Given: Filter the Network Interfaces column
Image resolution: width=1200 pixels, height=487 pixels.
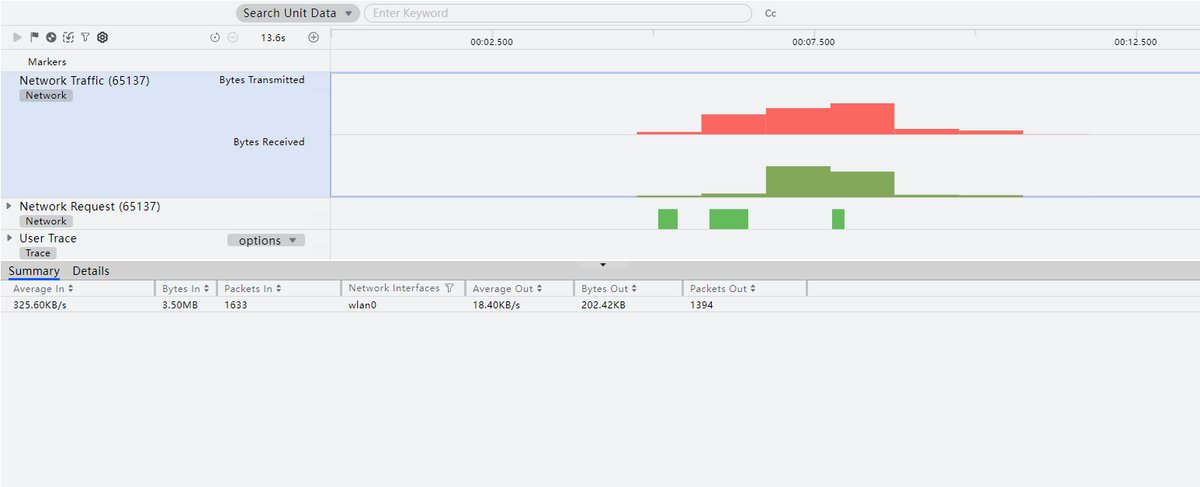Looking at the screenshot, I should (449, 288).
